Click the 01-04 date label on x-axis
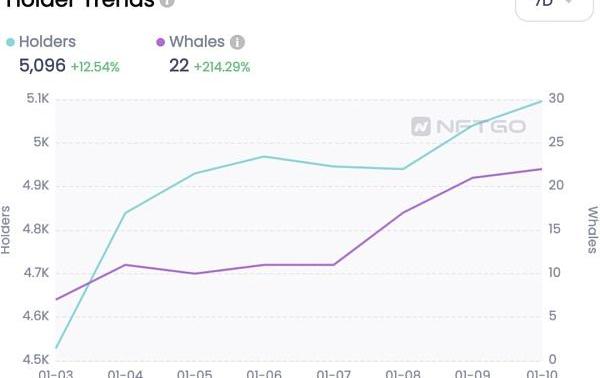 click(x=125, y=374)
